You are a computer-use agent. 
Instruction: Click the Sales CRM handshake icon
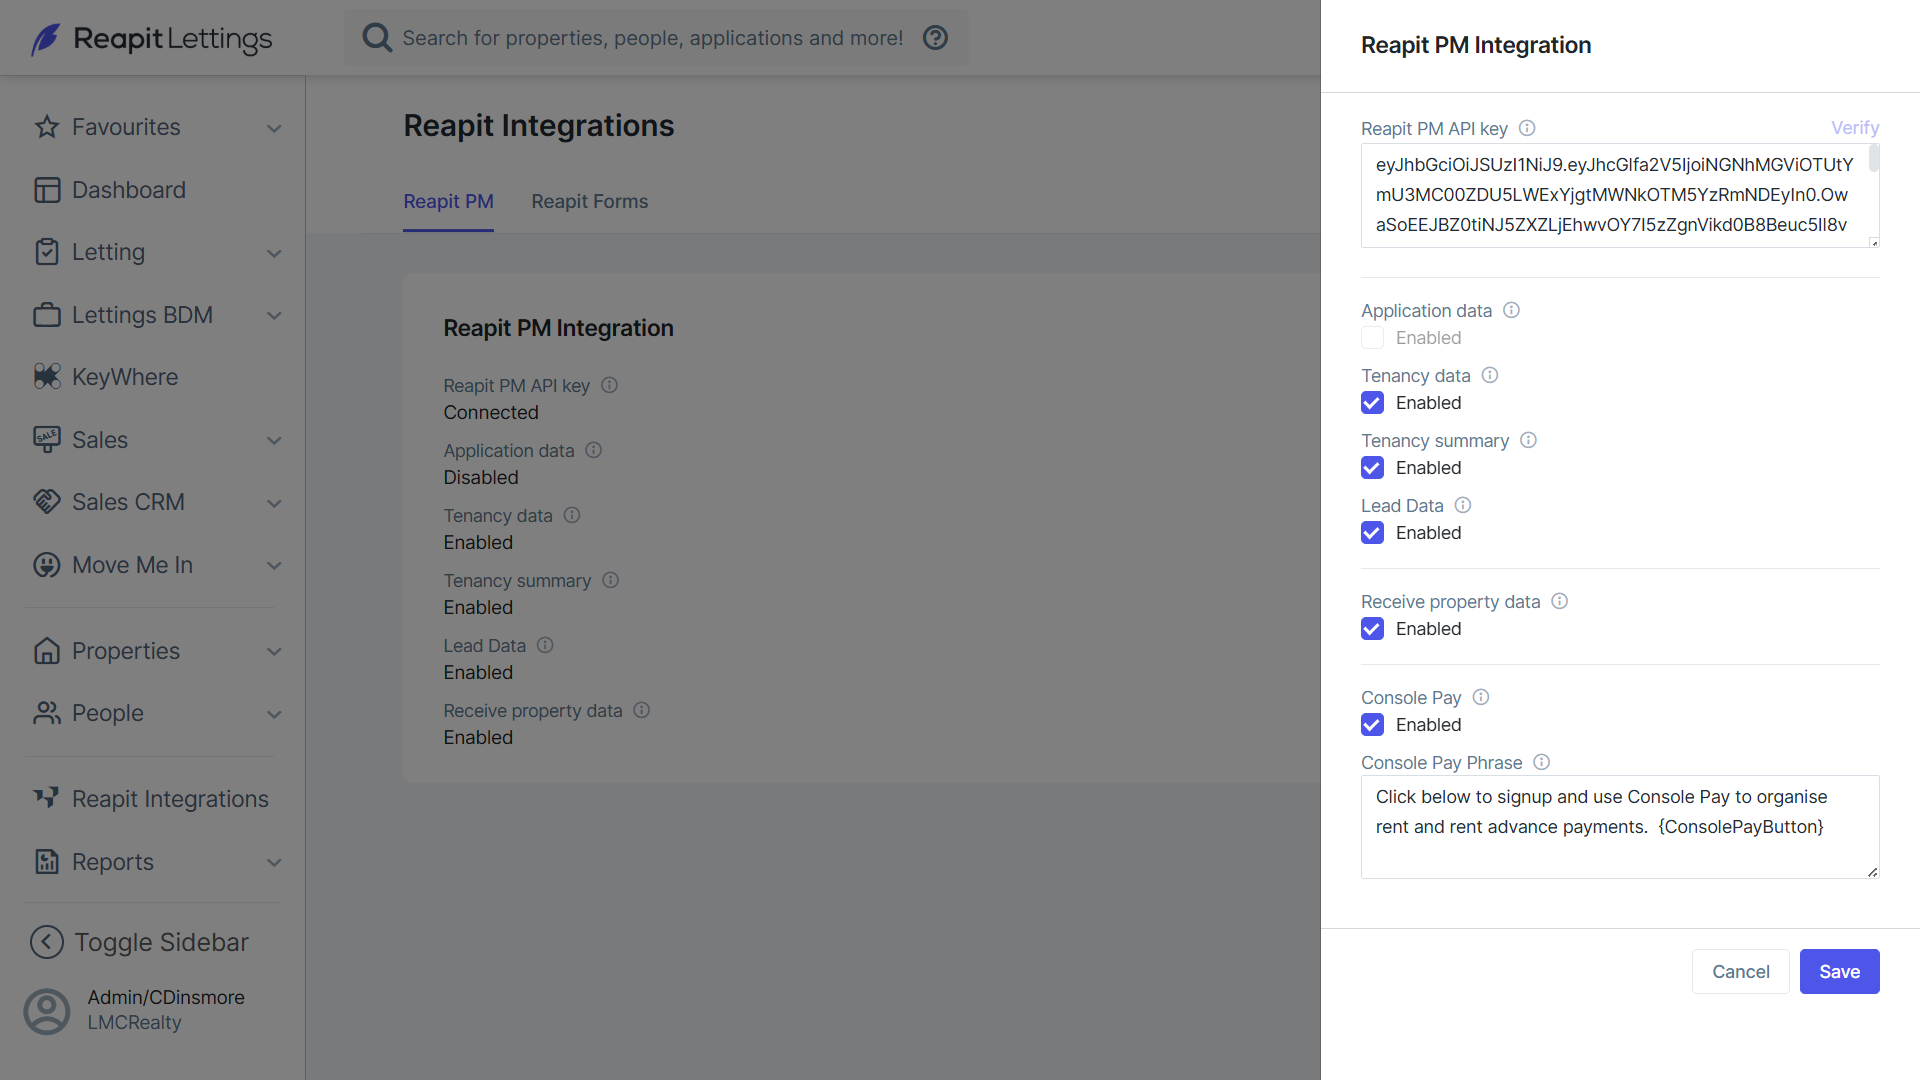pyautogui.click(x=47, y=502)
